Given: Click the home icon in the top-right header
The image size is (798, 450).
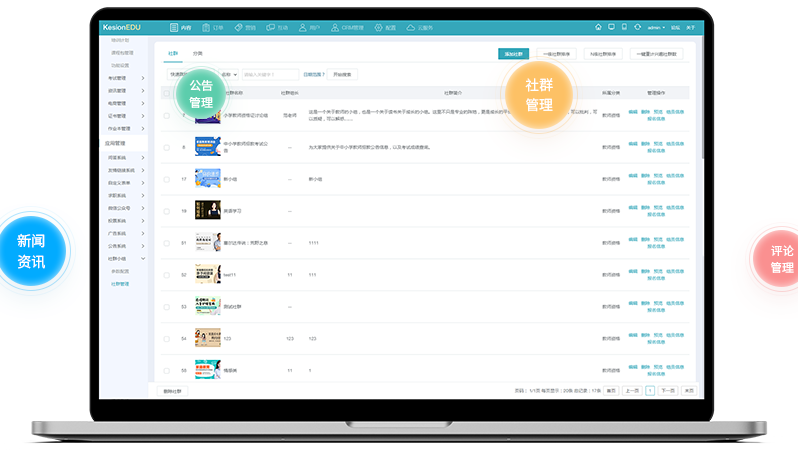Looking at the screenshot, I should coord(598,28).
